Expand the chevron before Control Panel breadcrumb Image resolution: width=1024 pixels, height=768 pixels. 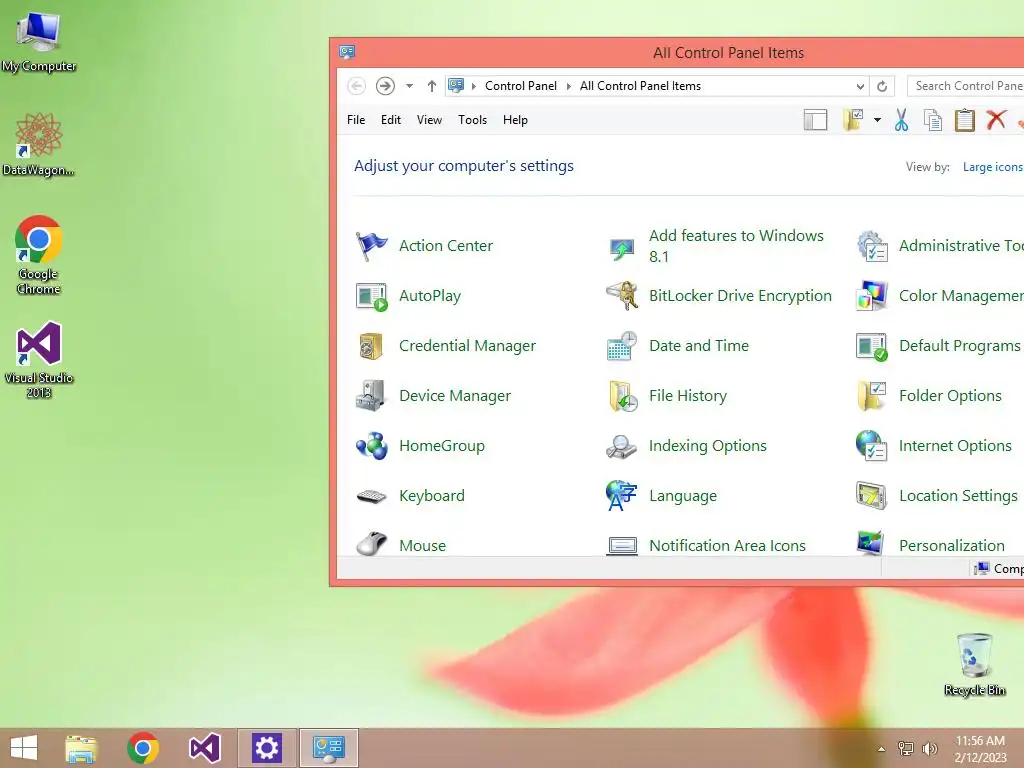tap(473, 86)
